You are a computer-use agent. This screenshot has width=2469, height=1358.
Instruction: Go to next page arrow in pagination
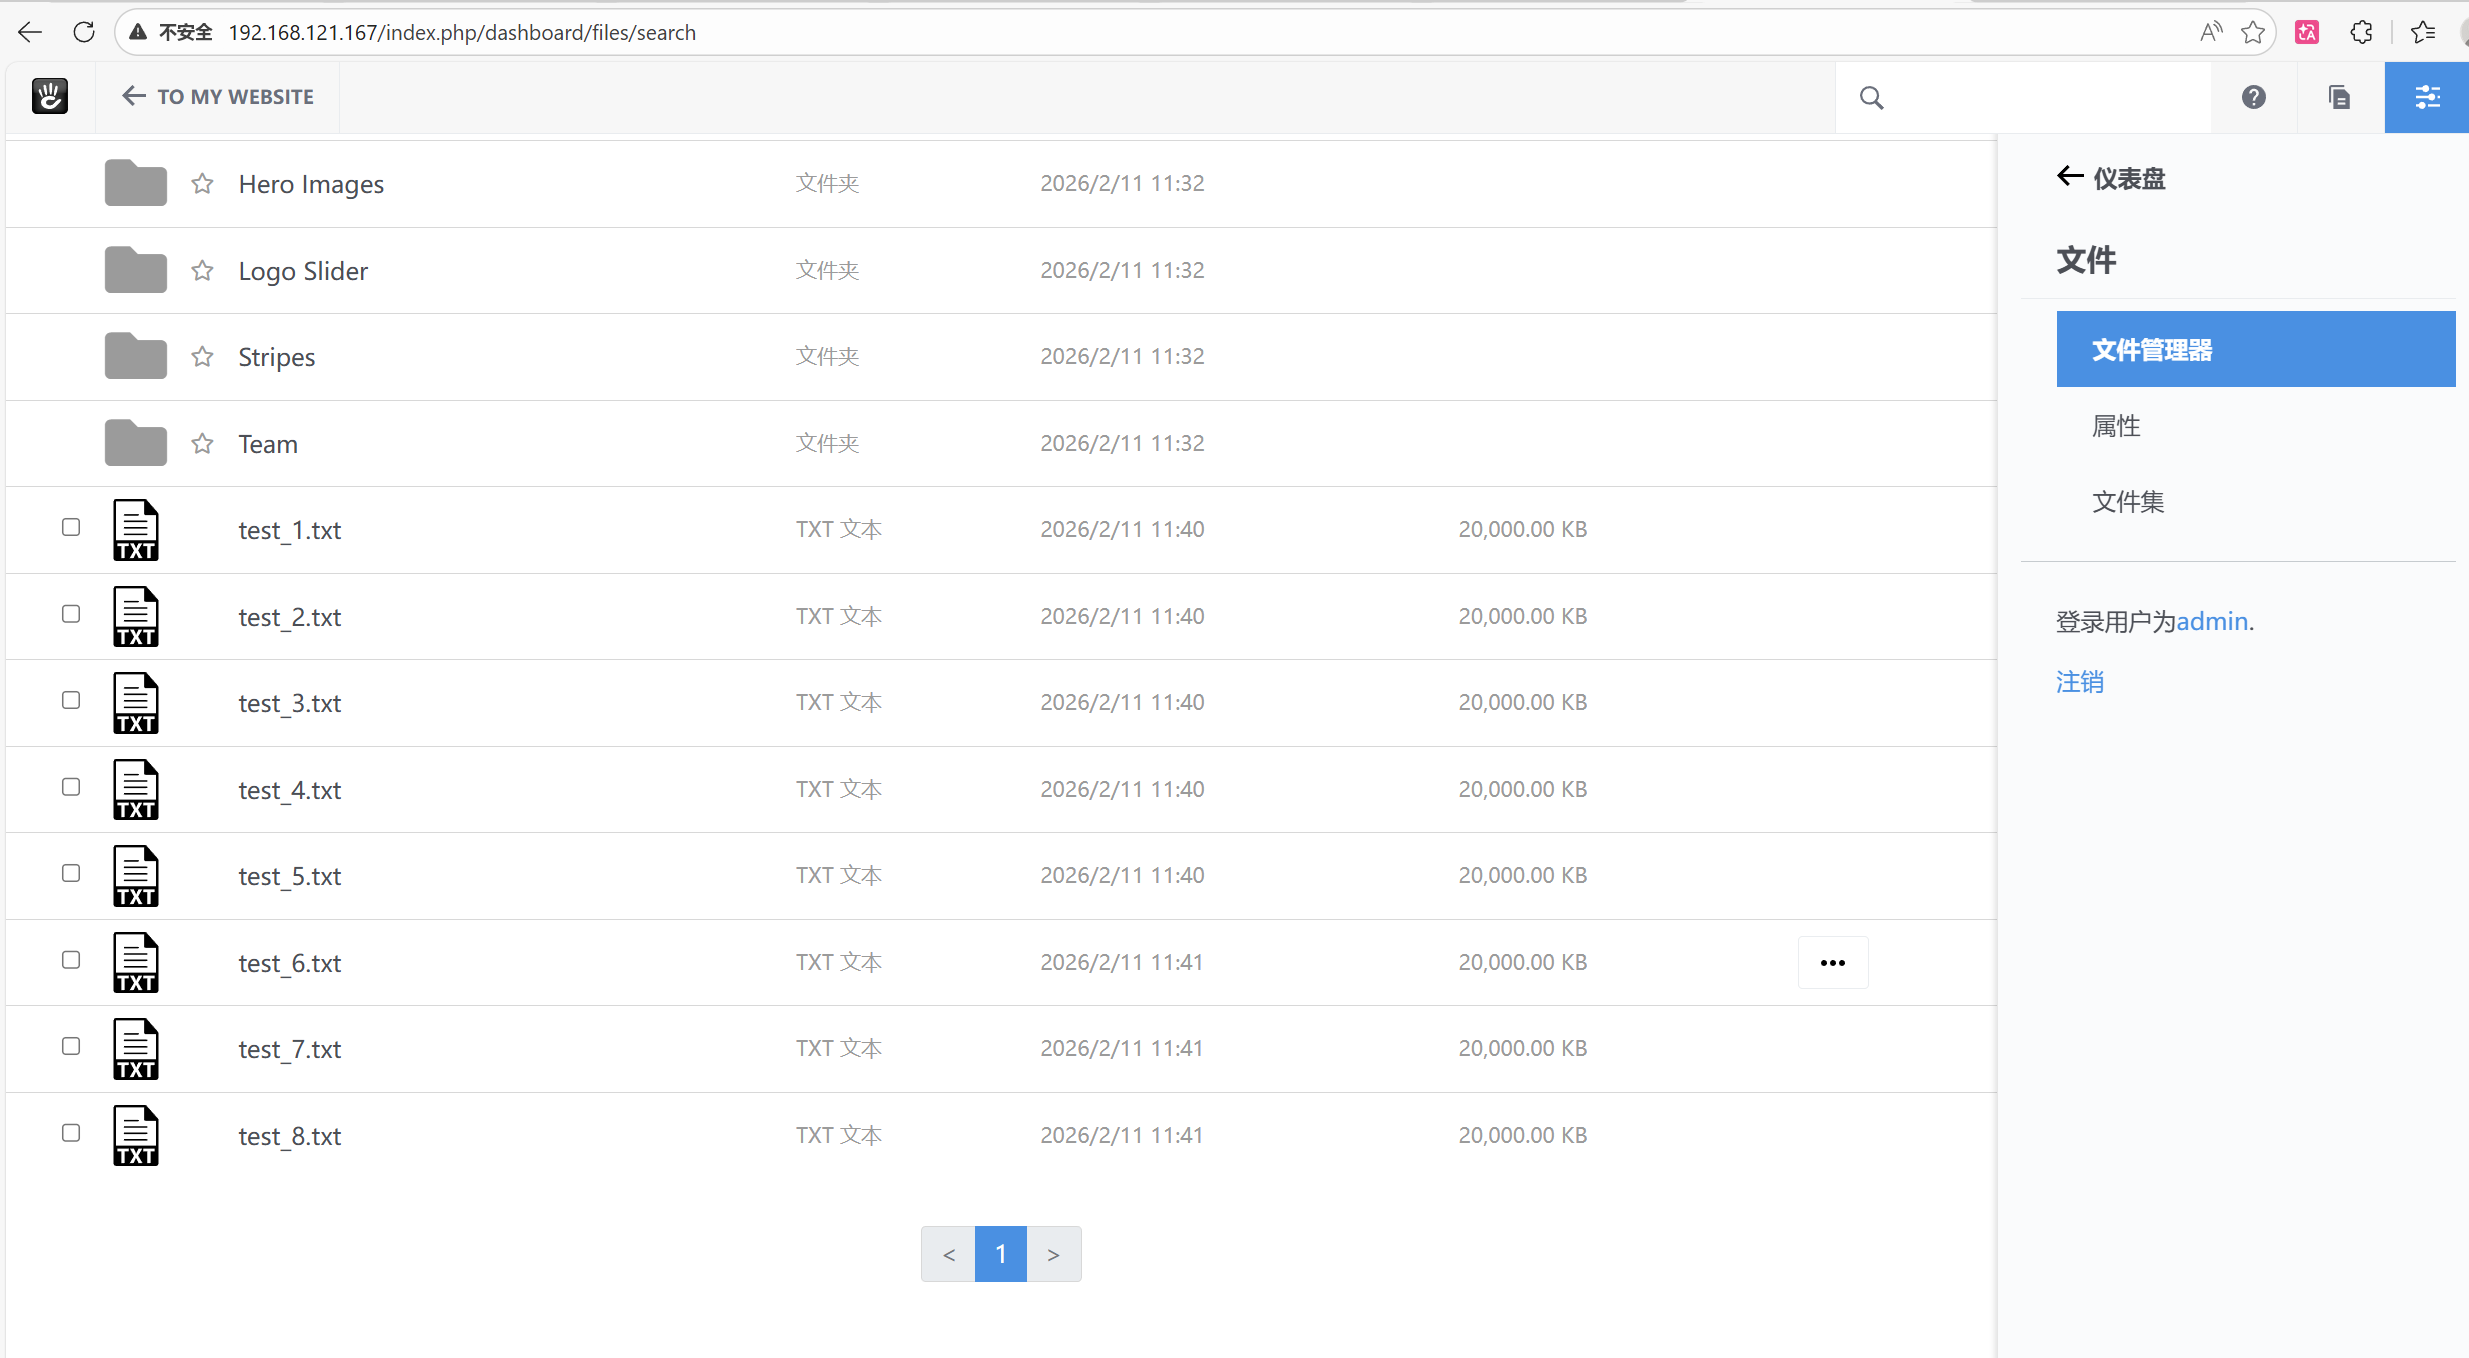click(x=1053, y=1254)
